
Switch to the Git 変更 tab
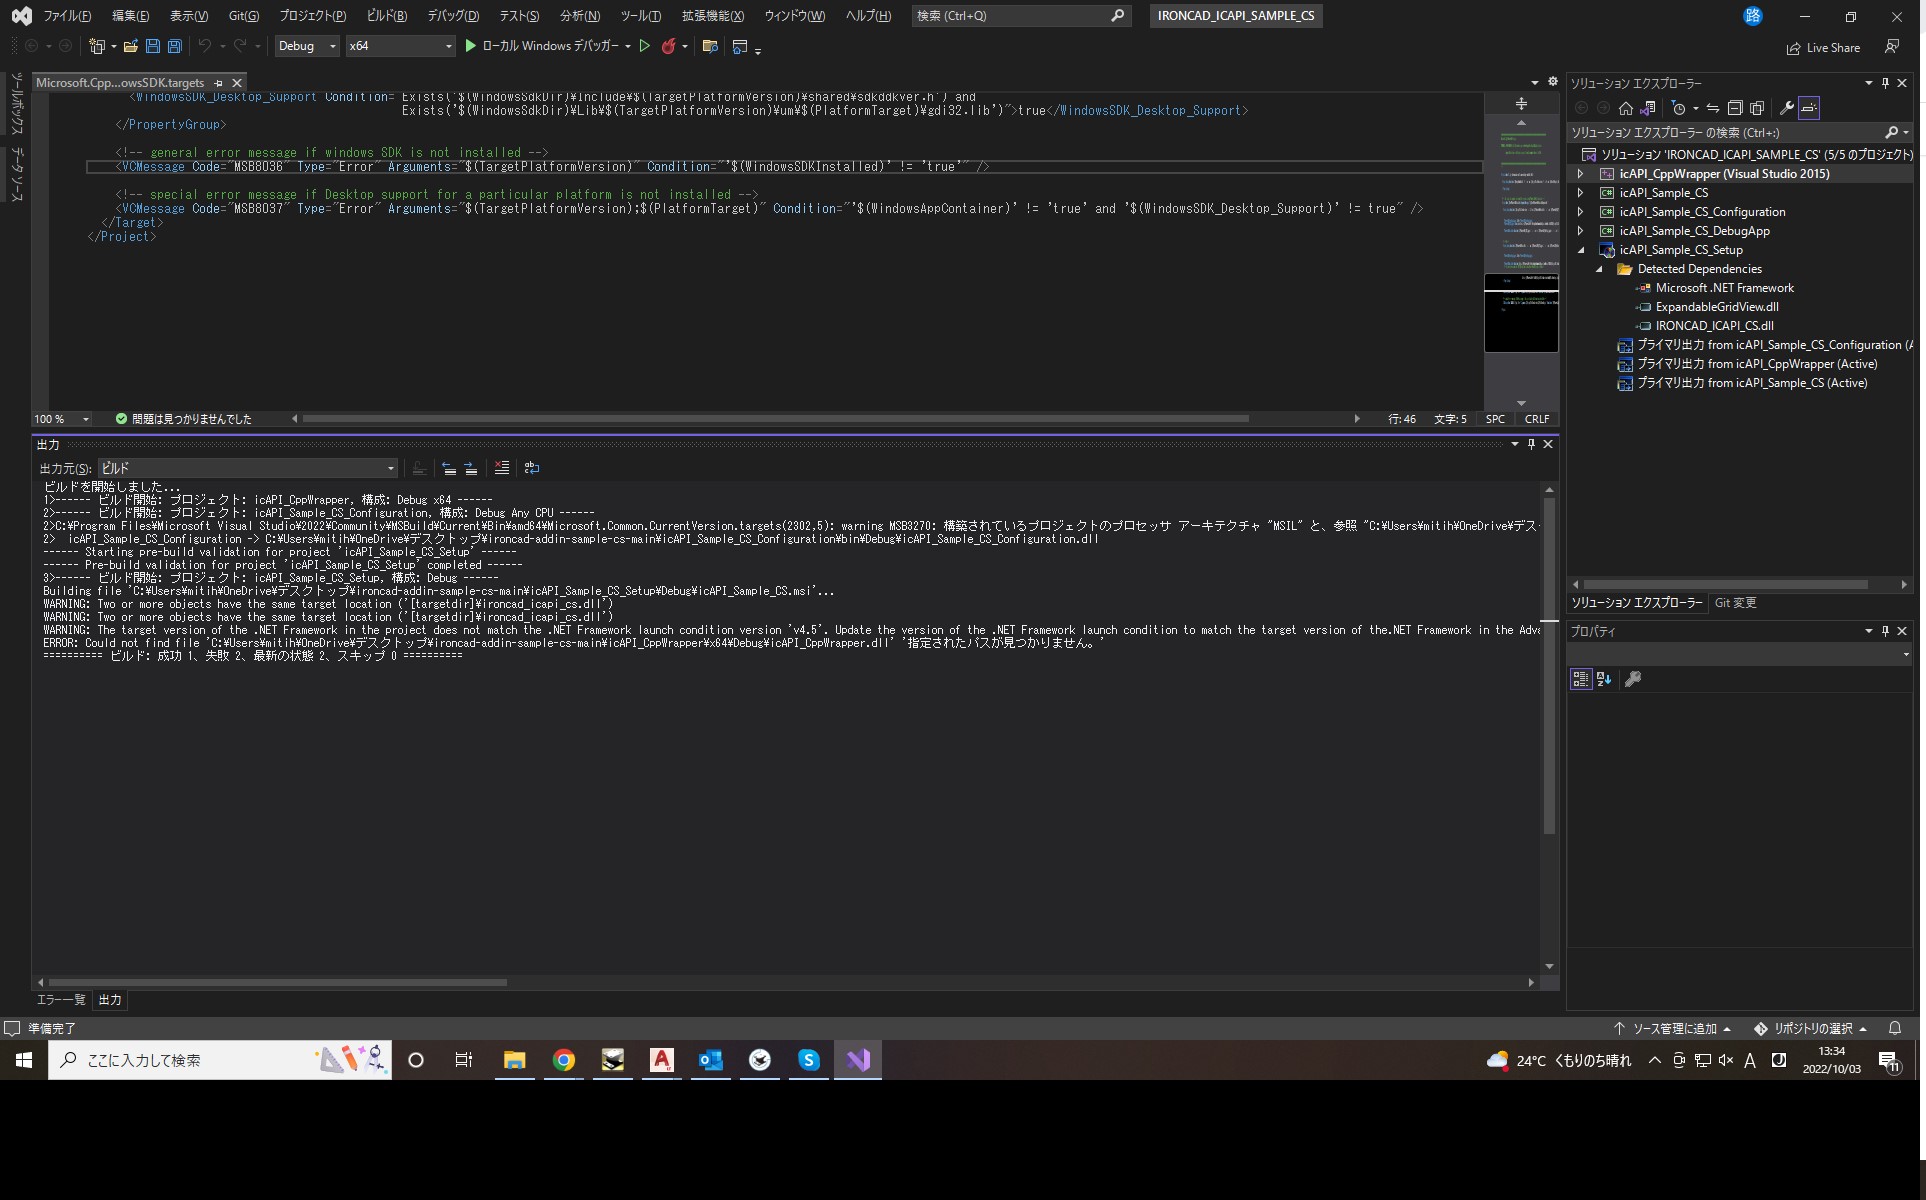1735,603
